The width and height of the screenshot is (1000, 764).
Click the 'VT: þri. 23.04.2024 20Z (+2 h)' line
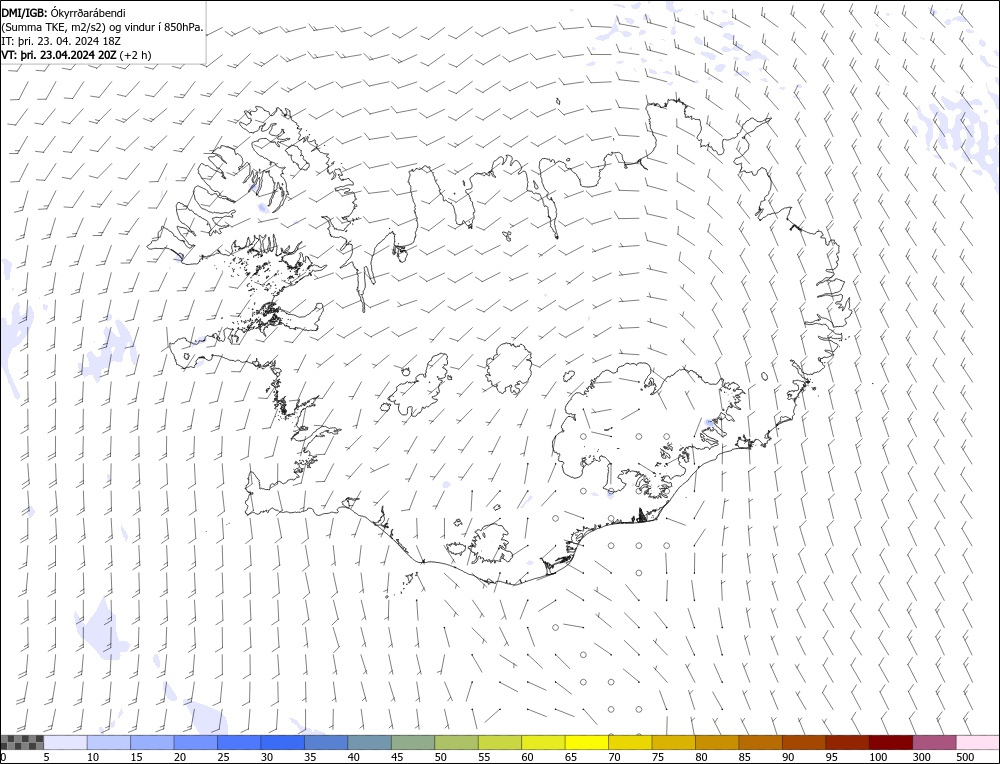(x=77, y=55)
